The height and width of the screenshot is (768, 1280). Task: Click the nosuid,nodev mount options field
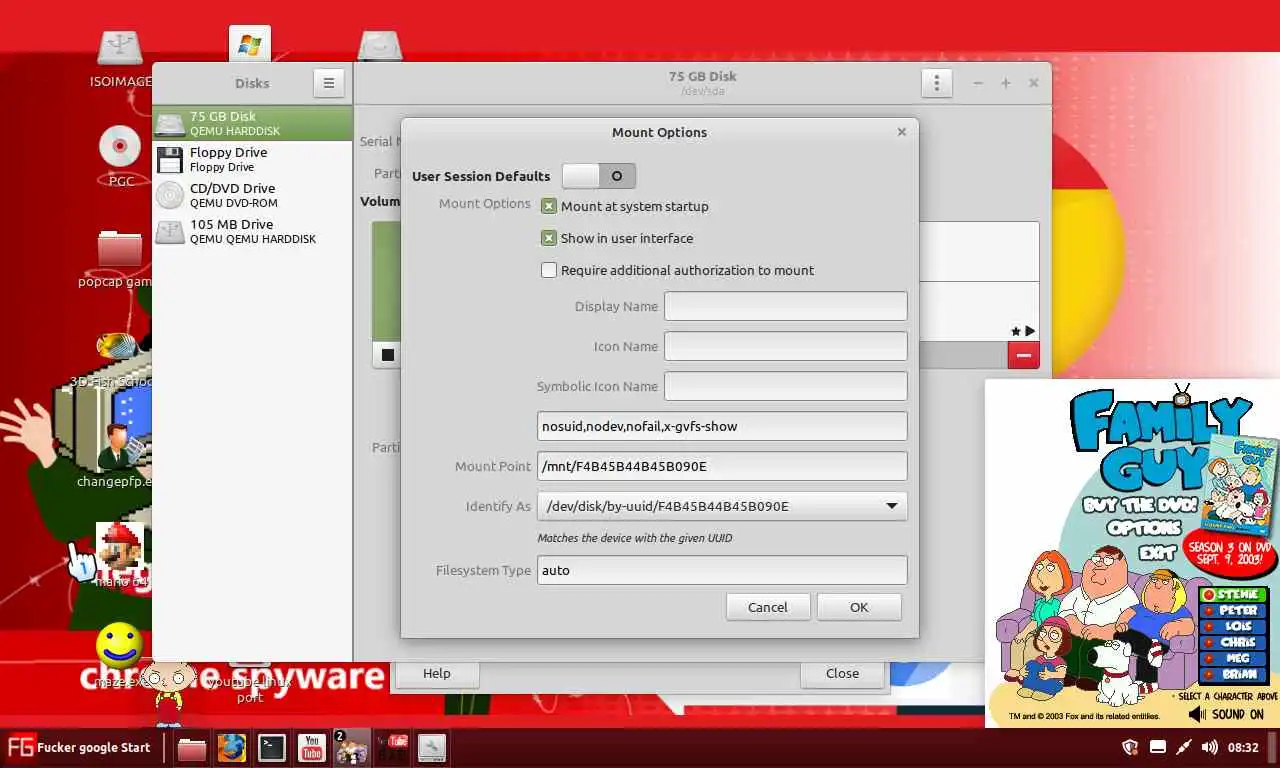(x=722, y=426)
